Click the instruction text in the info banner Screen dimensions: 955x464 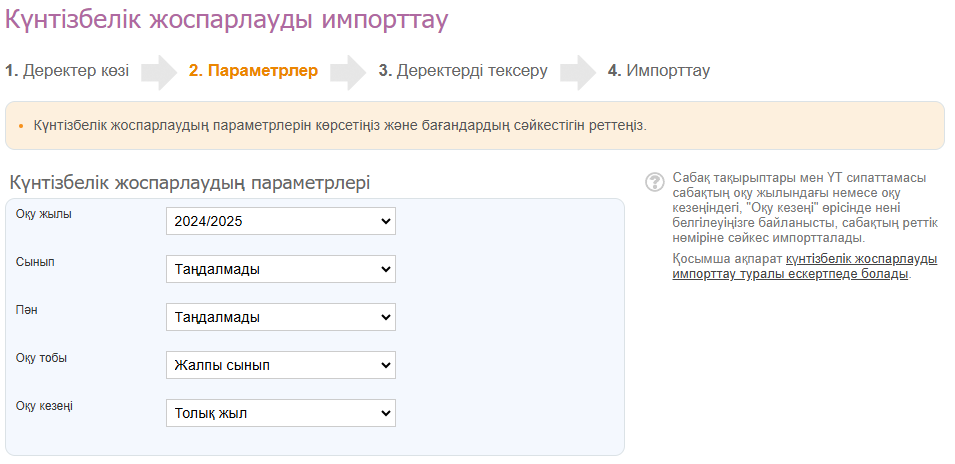click(x=340, y=127)
